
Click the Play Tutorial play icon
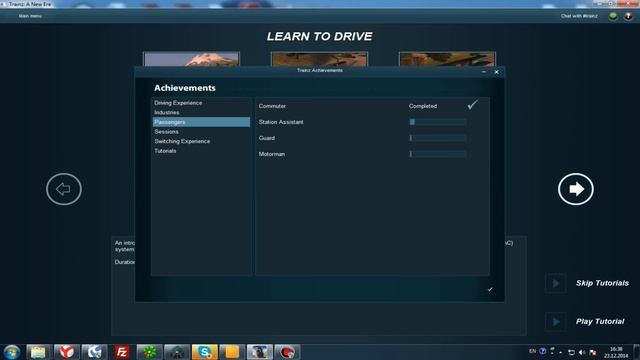[x=556, y=322]
